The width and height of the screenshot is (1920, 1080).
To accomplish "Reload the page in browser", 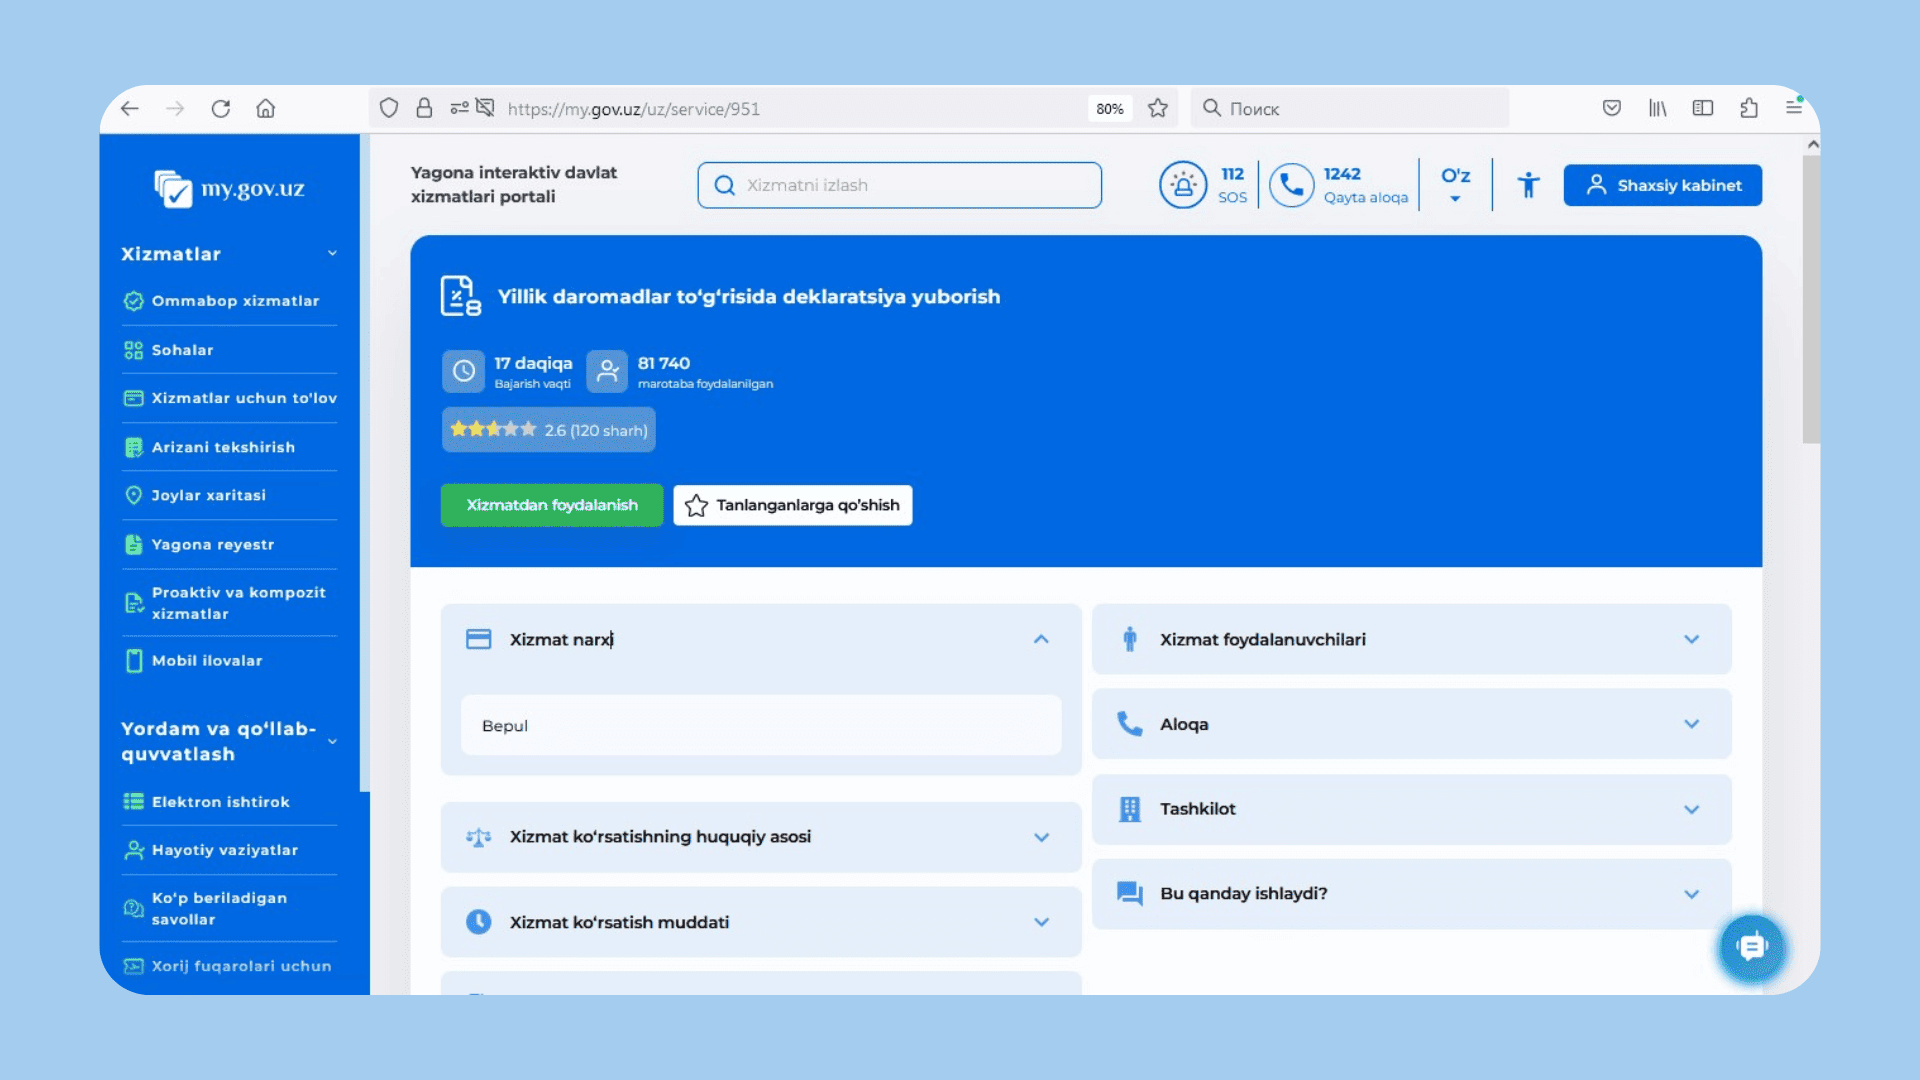I will point(221,108).
